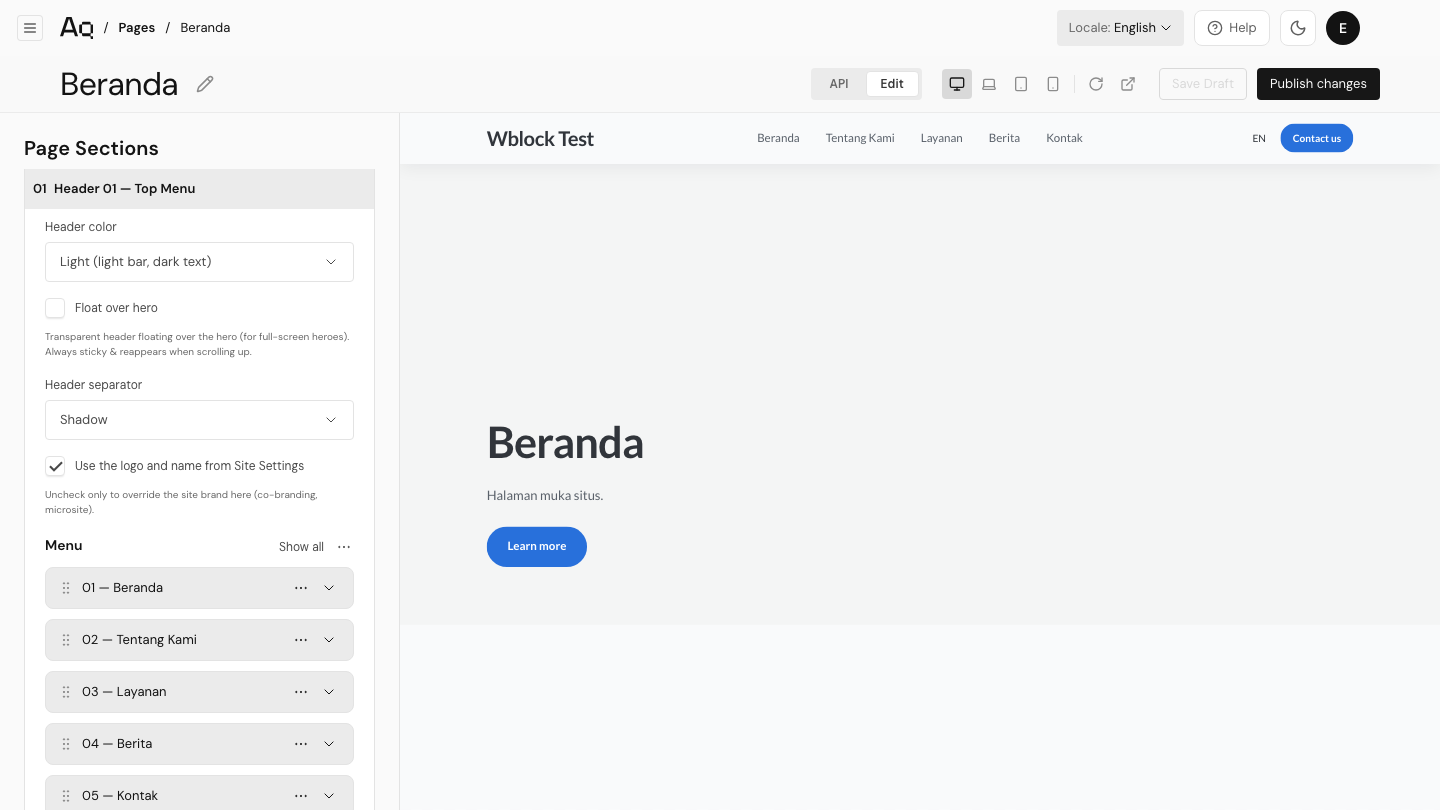This screenshot has height=810, width=1440.
Task: Click Contact us button in preview
Action: click(1316, 138)
